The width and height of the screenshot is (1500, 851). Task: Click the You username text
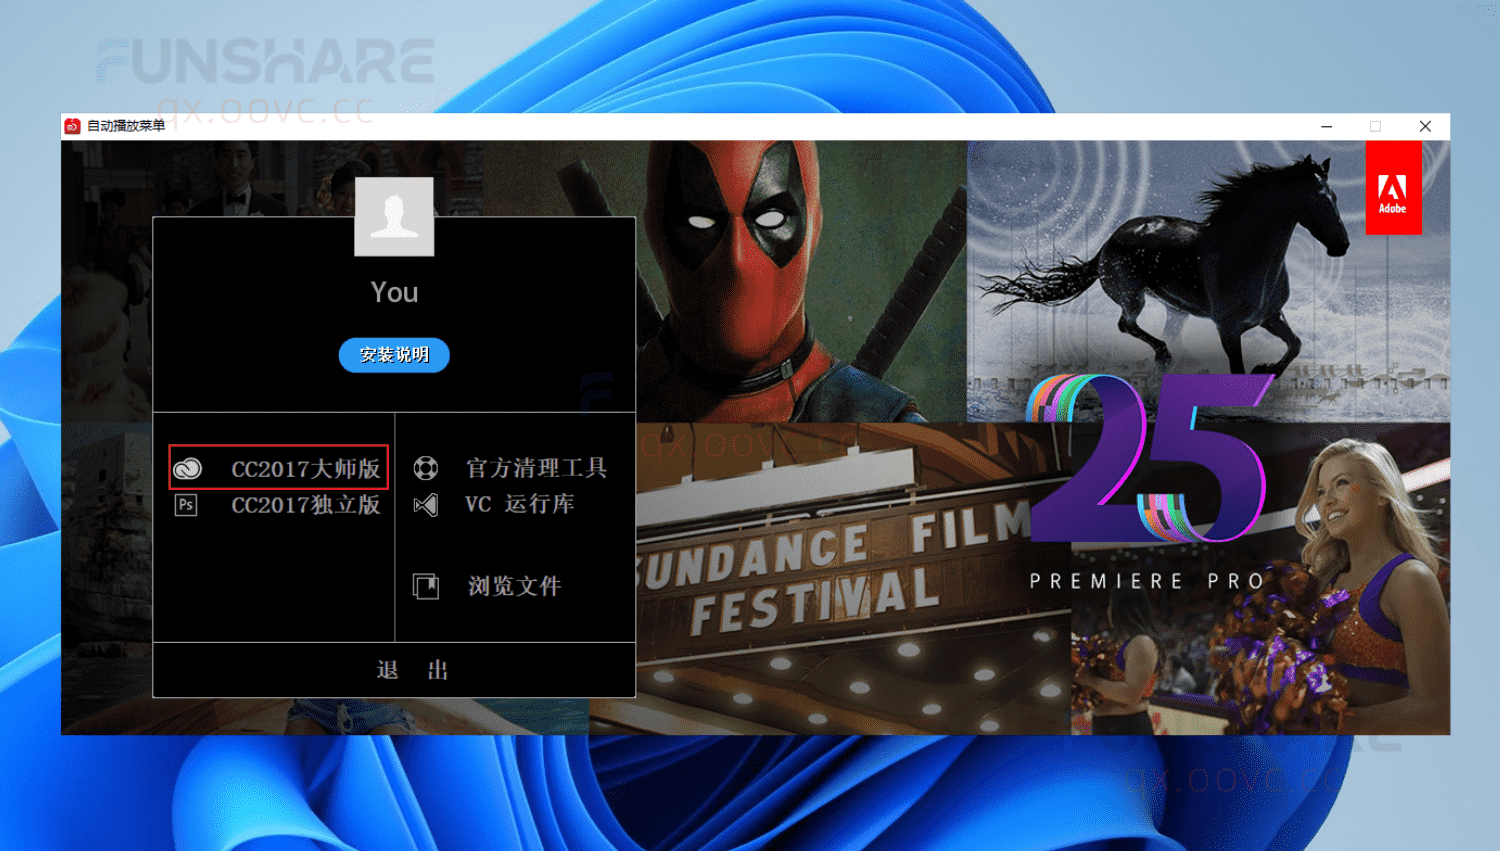pyautogui.click(x=394, y=292)
